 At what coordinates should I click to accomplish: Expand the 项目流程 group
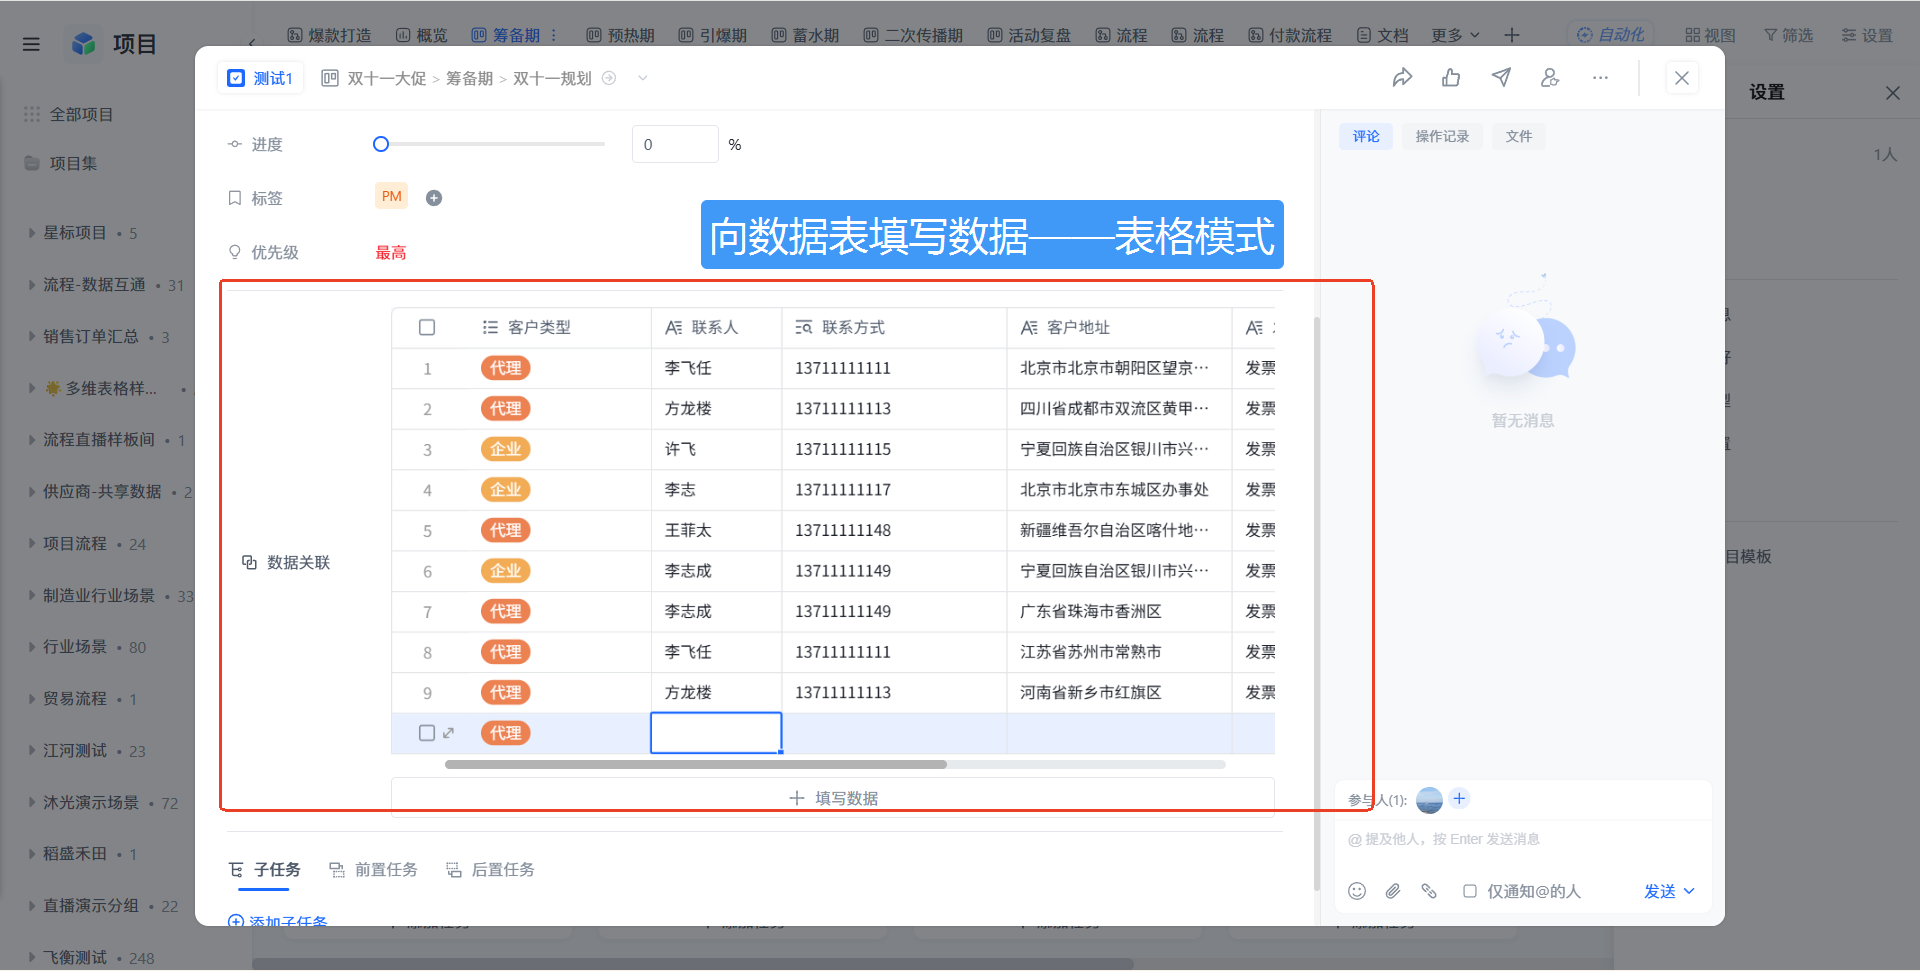pyautogui.click(x=31, y=543)
